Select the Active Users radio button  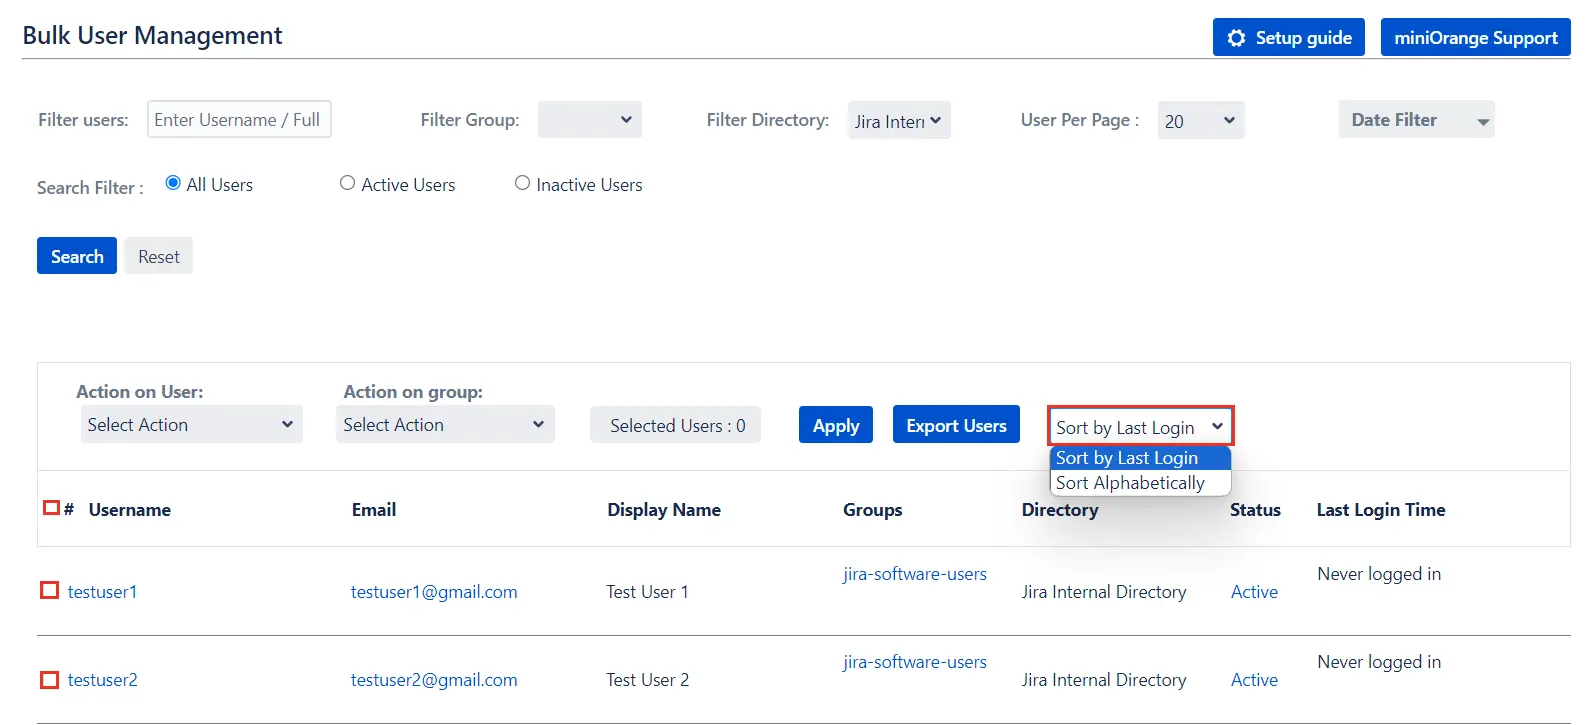click(x=347, y=183)
